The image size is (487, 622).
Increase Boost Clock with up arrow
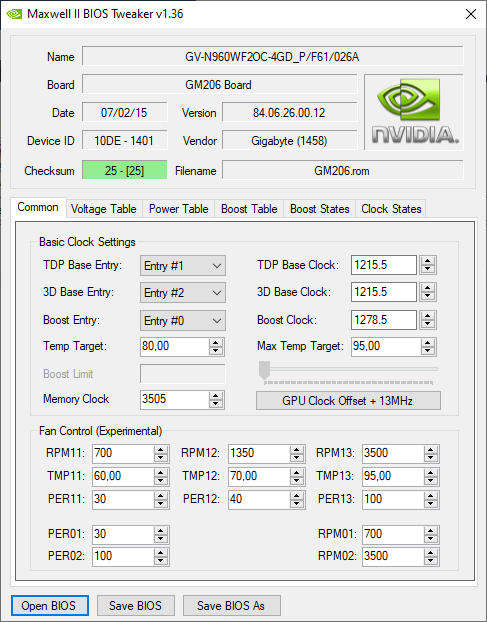[x=428, y=316]
